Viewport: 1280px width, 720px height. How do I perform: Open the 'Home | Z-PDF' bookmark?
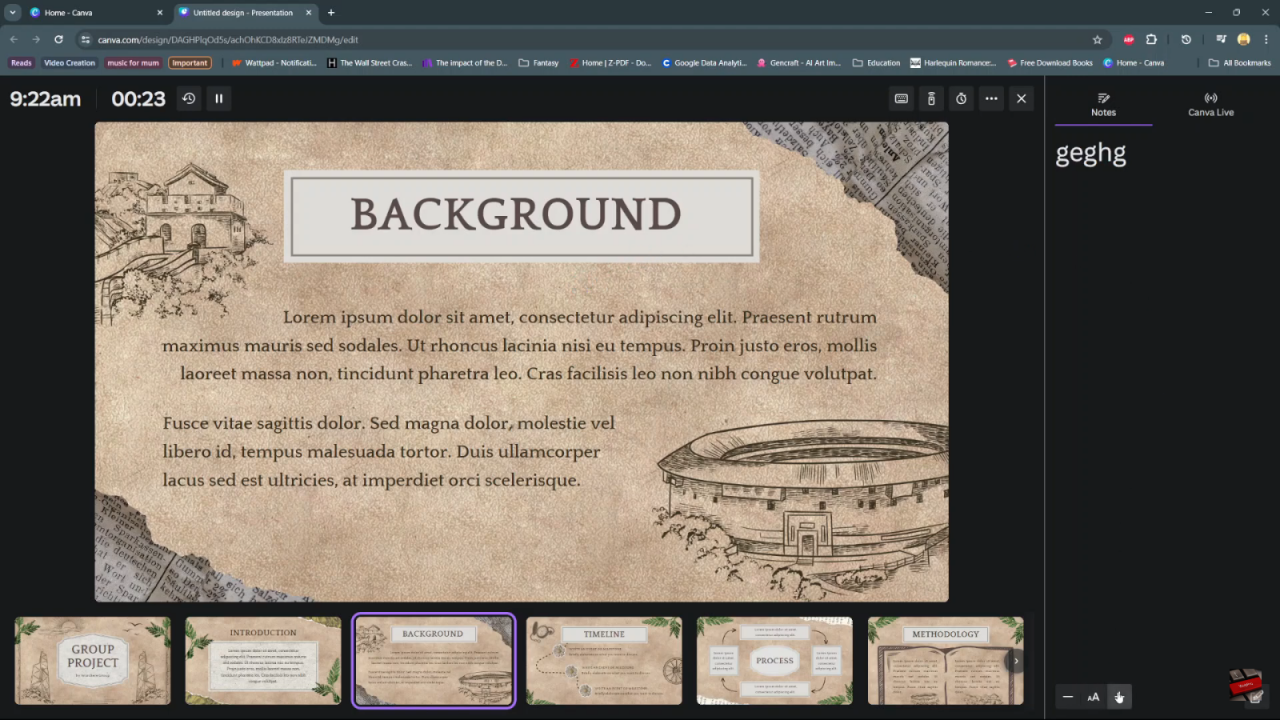pyautogui.click(x=610, y=63)
